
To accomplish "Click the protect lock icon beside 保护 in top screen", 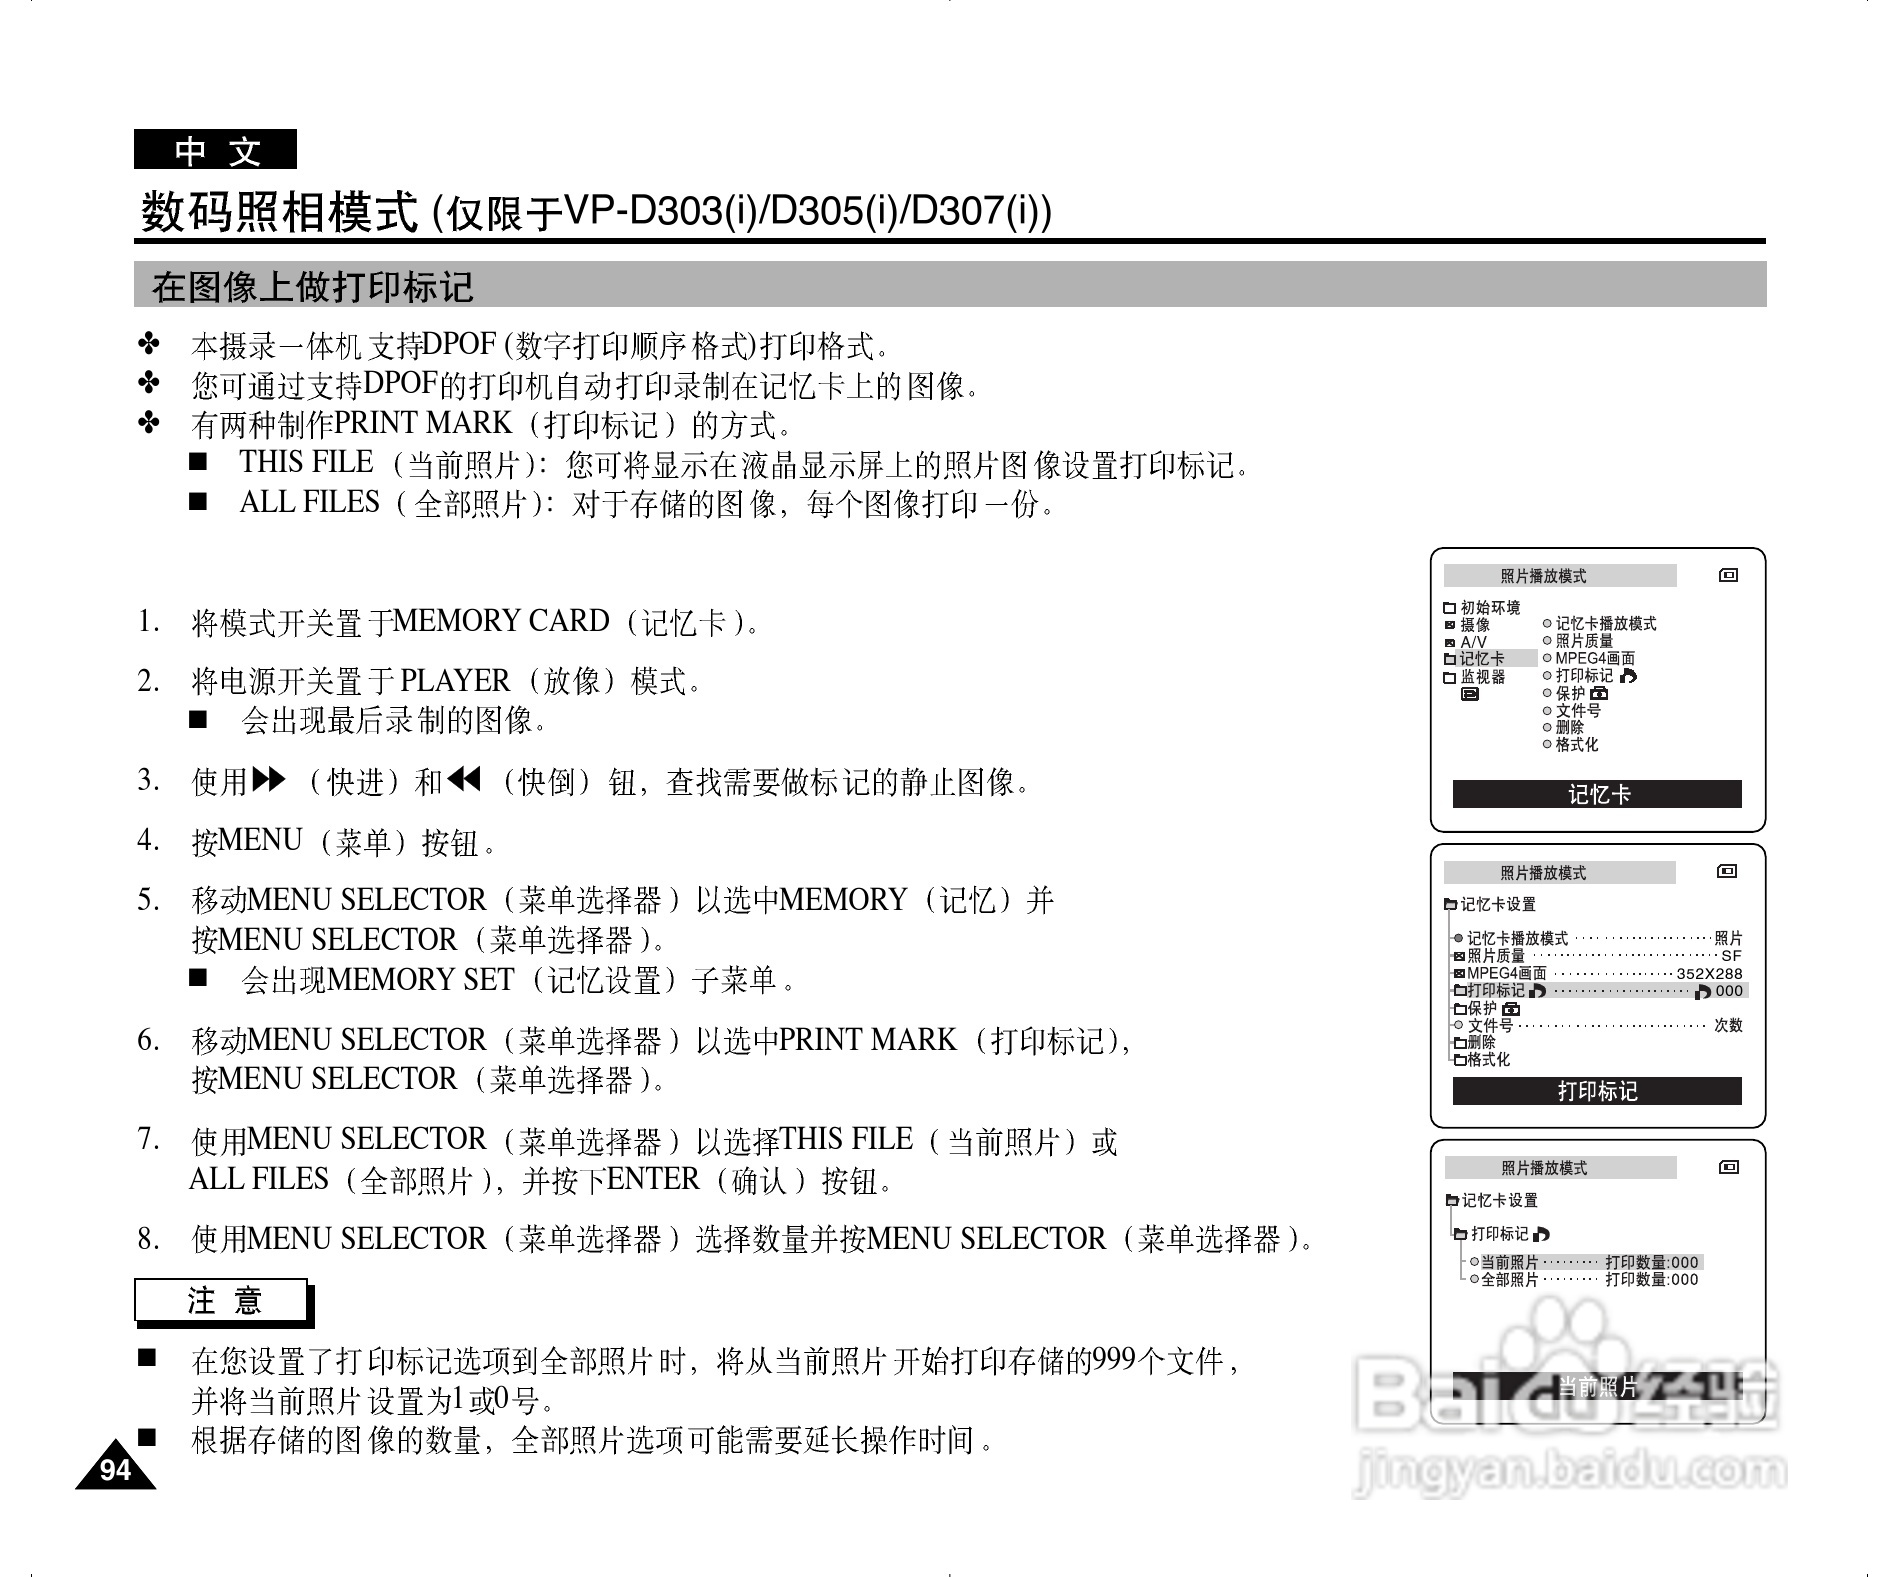I will [x=1599, y=693].
